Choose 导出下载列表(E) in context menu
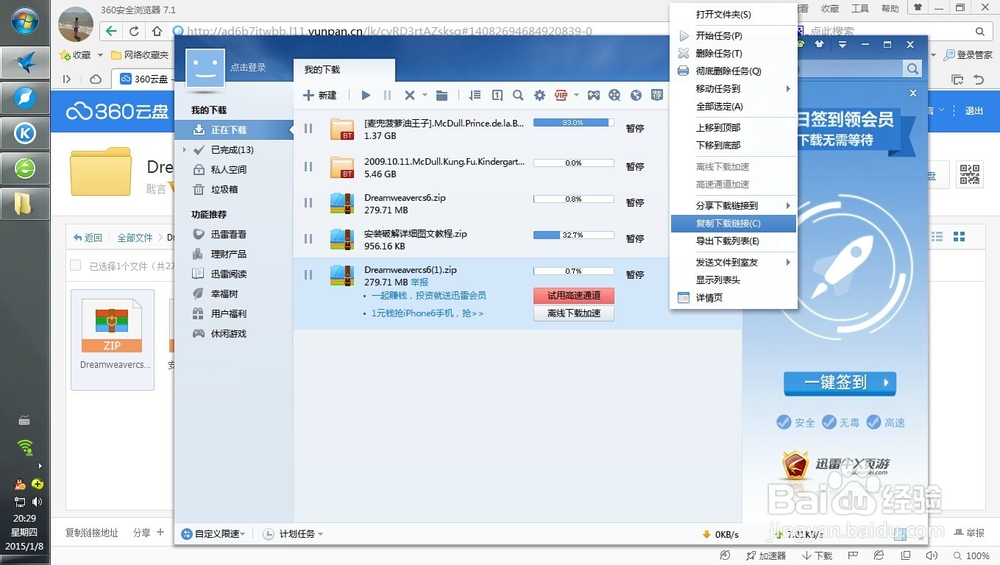 click(x=733, y=242)
